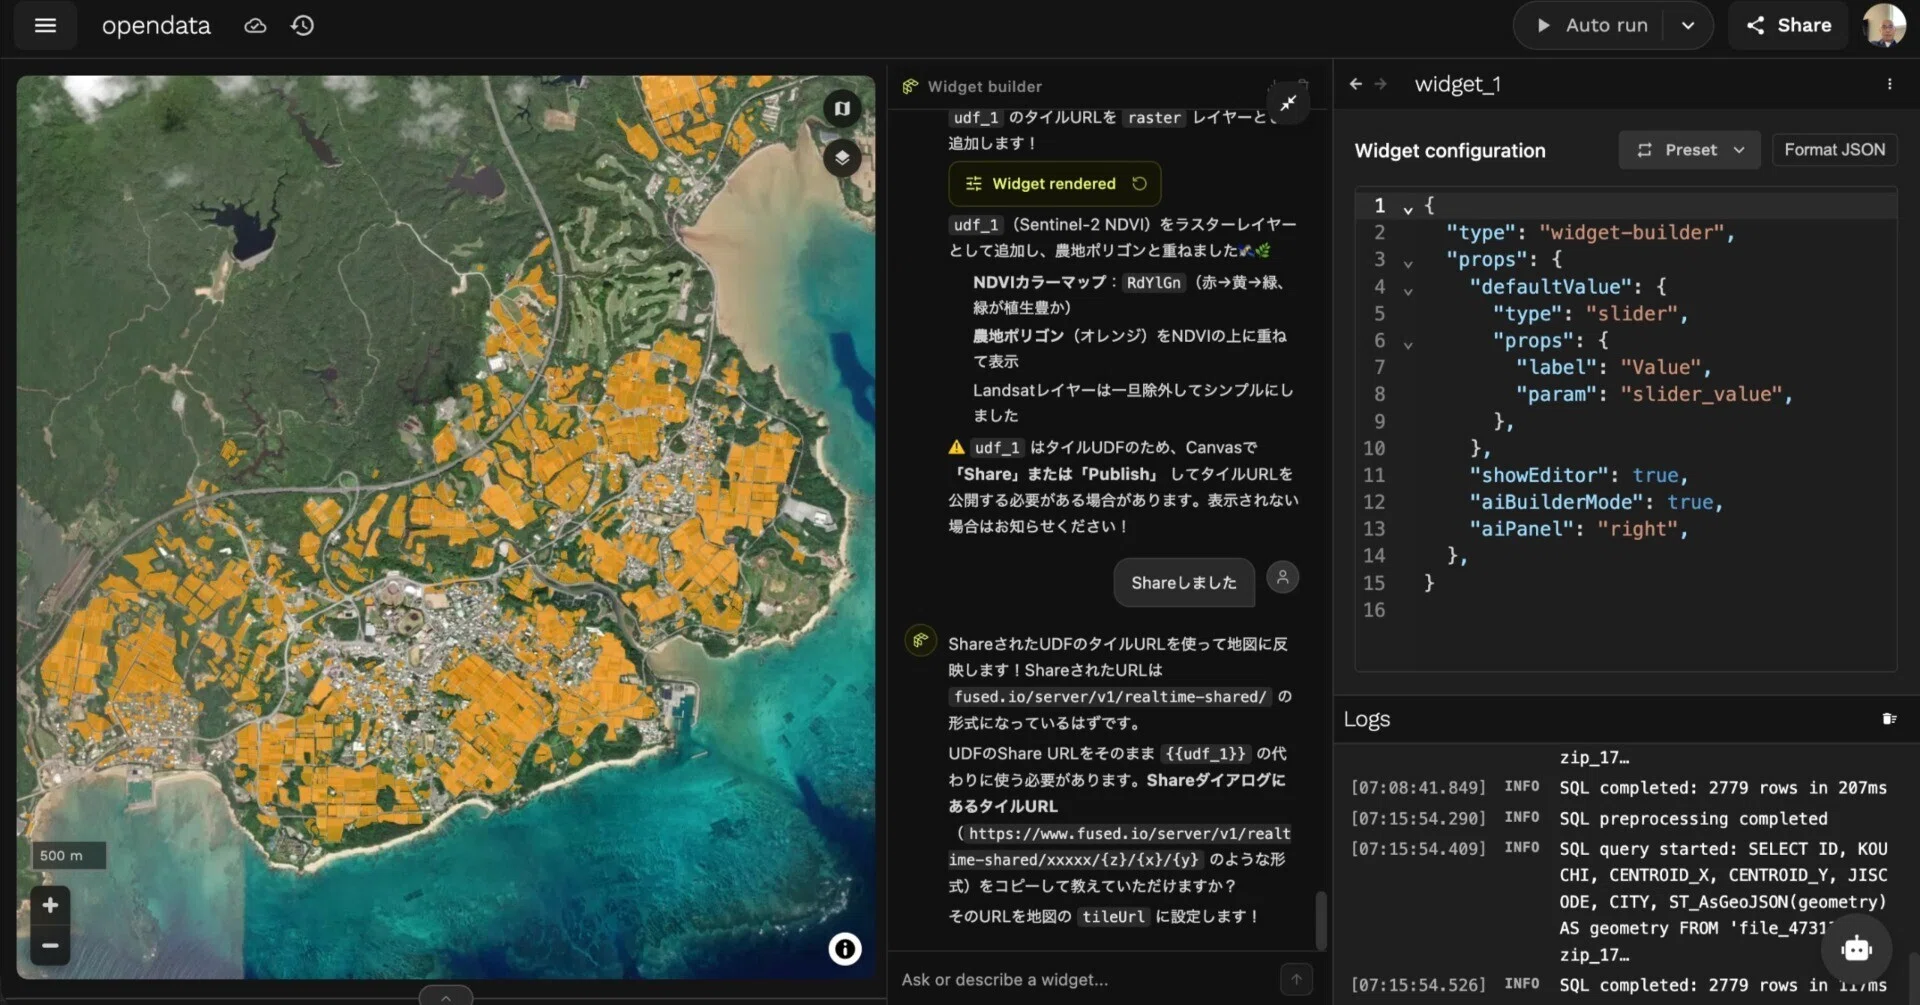Clear logs with the trash icon
1920x1005 pixels.
pyautogui.click(x=1889, y=719)
